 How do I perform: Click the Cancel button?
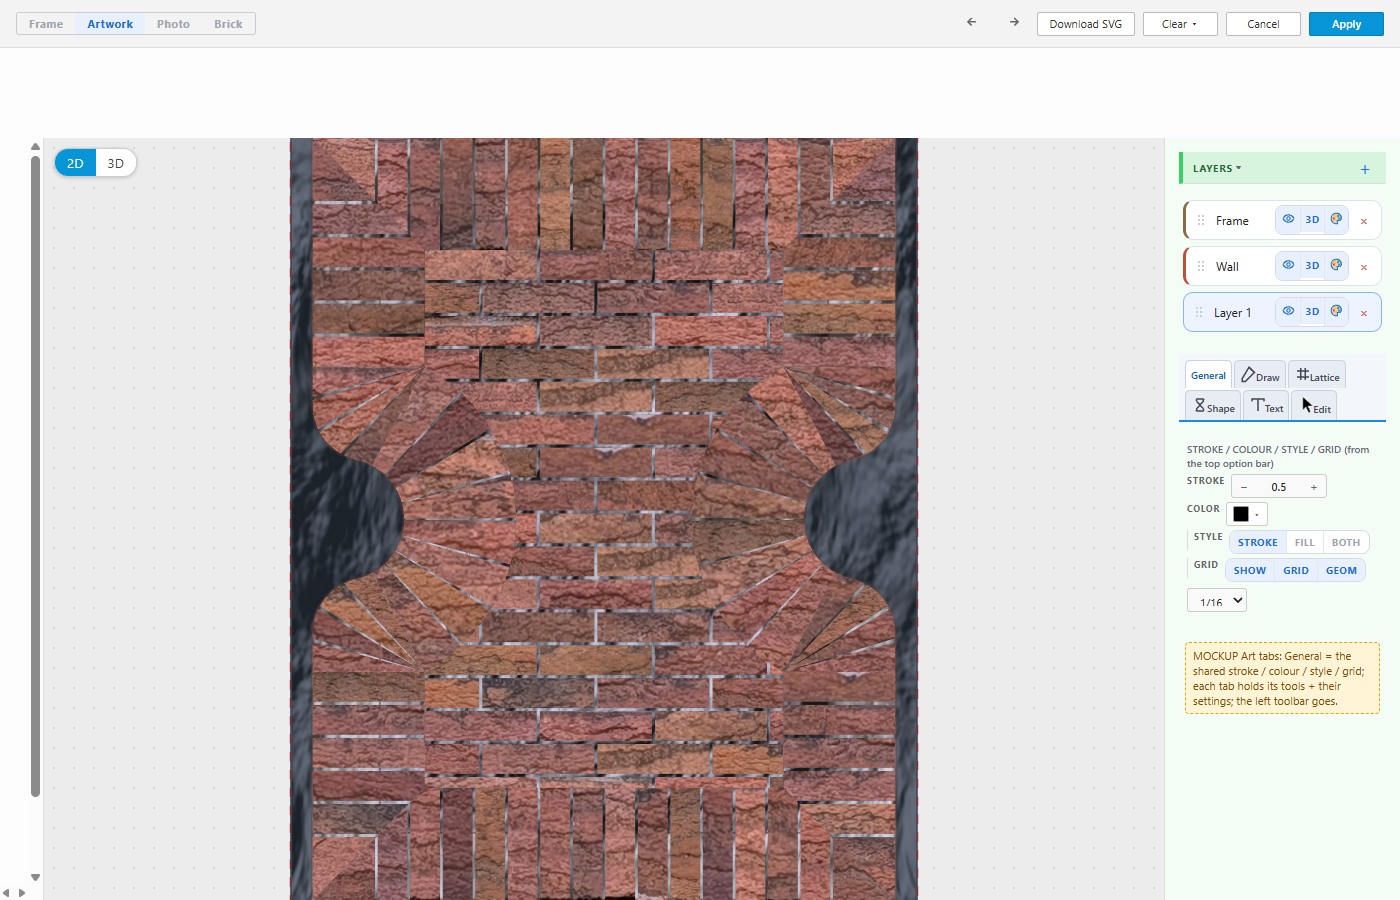point(1263,24)
